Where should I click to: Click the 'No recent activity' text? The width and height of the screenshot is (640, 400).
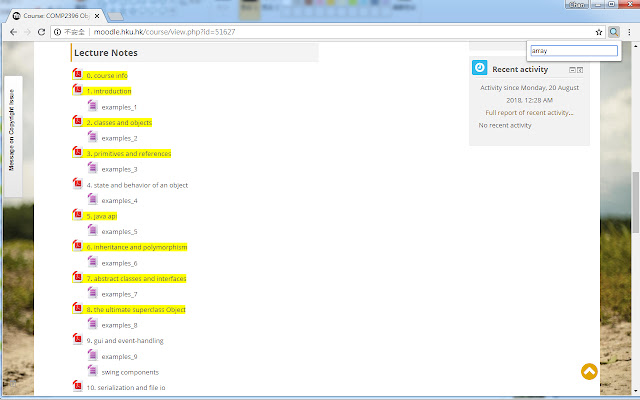tap(505, 125)
